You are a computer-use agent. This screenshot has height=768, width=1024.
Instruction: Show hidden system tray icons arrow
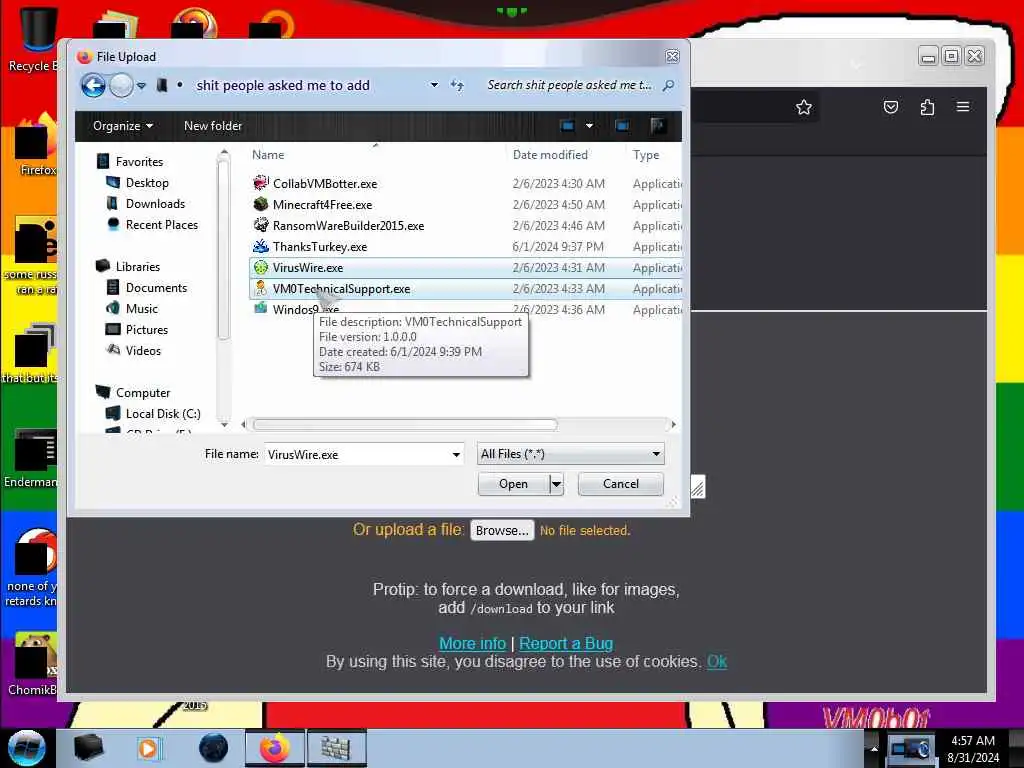pos(874,748)
